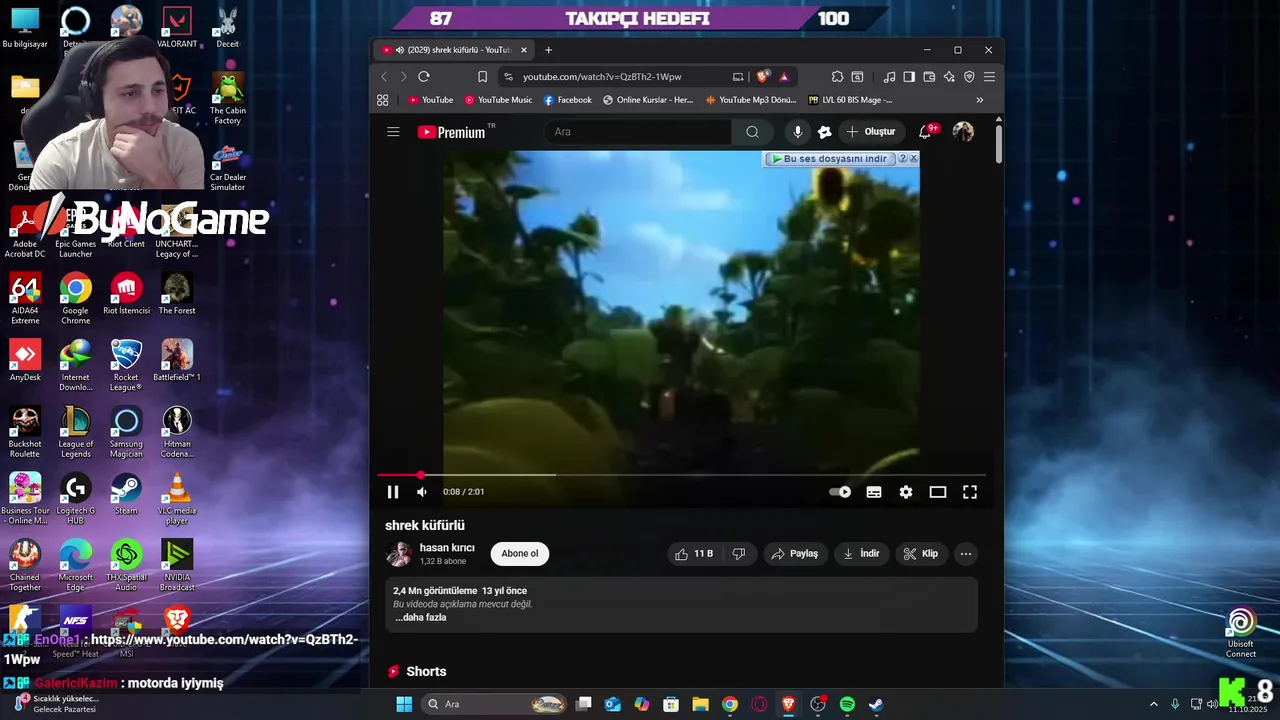Open Online Kurslar bookmark
This screenshot has height=720, width=1280.
[648, 100]
